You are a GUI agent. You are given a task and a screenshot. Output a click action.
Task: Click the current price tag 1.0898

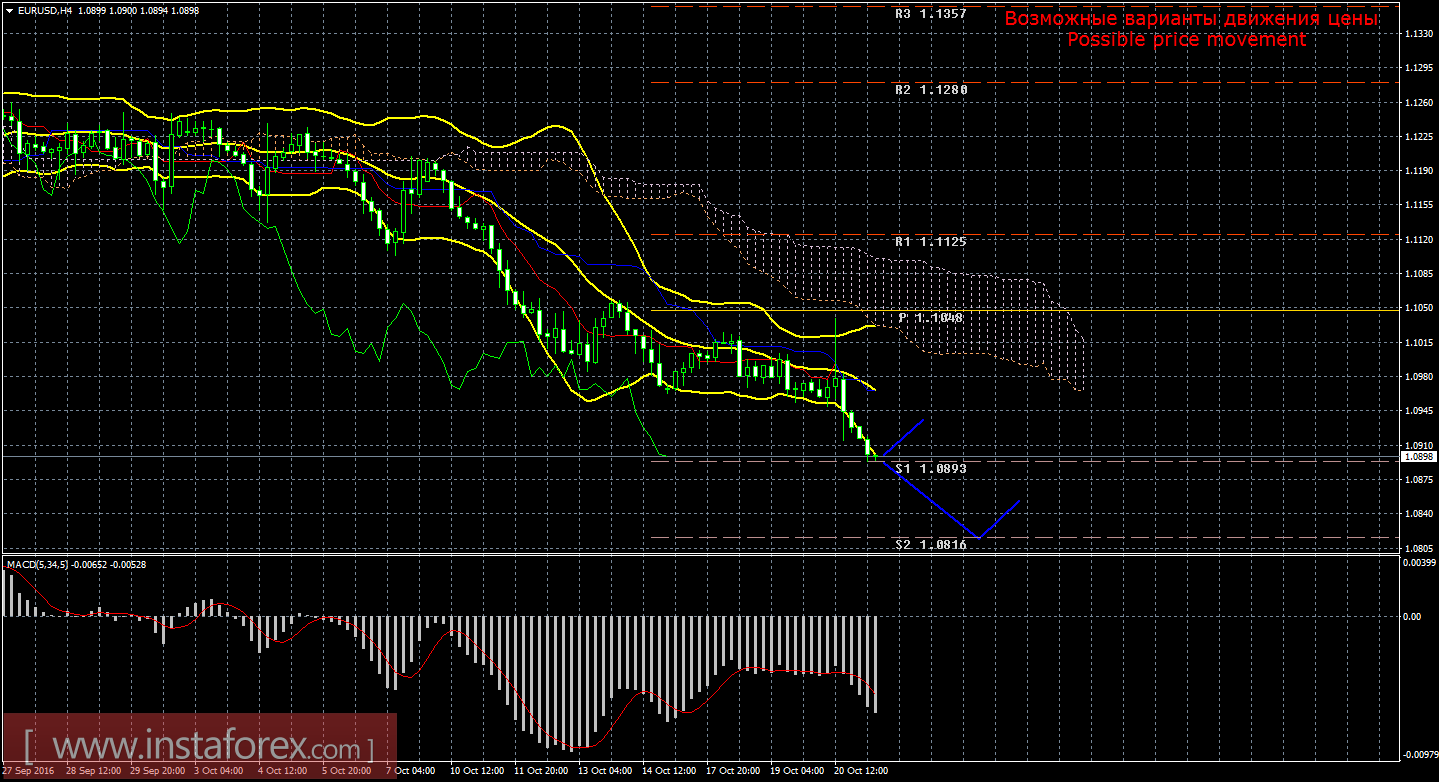[1417, 457]
